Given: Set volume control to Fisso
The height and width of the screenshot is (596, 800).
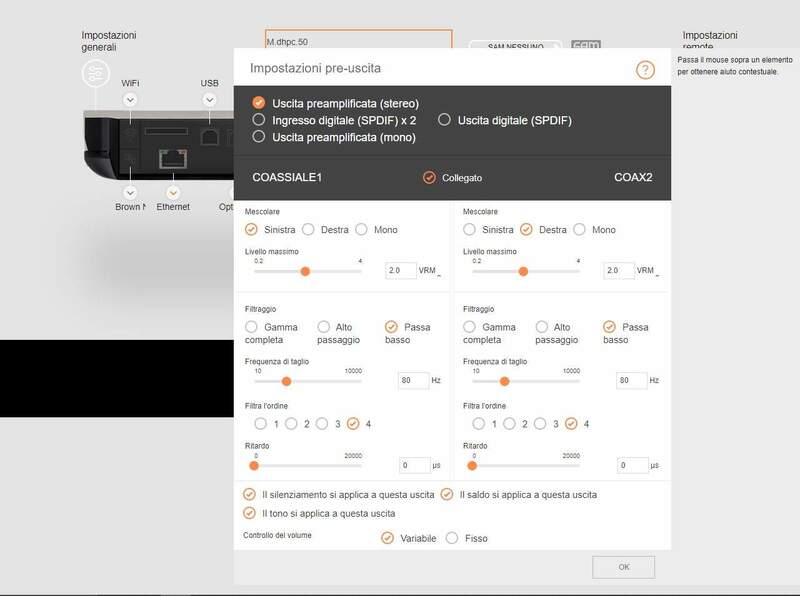Looking at the screenshot, I should point(452,538).
